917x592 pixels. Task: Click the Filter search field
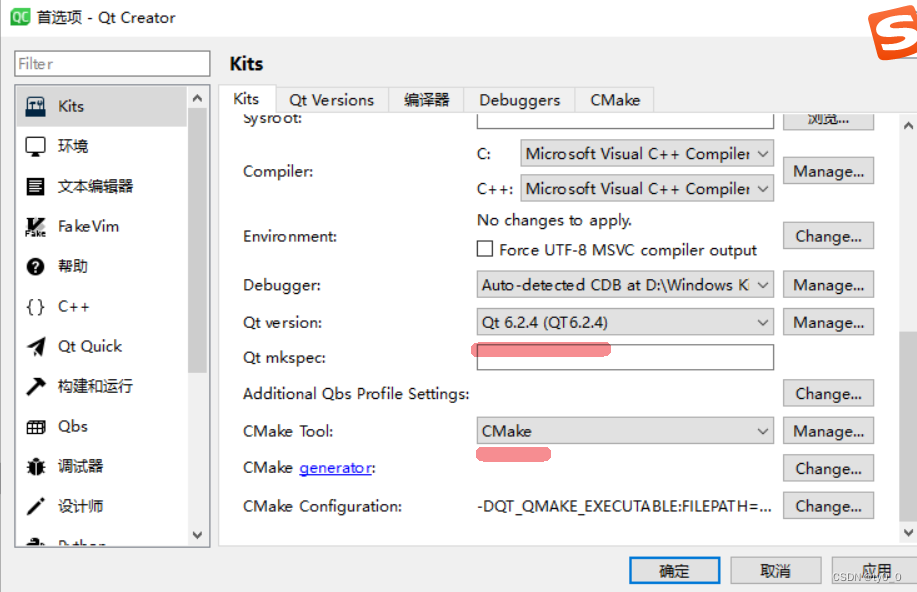click(112, 63)
